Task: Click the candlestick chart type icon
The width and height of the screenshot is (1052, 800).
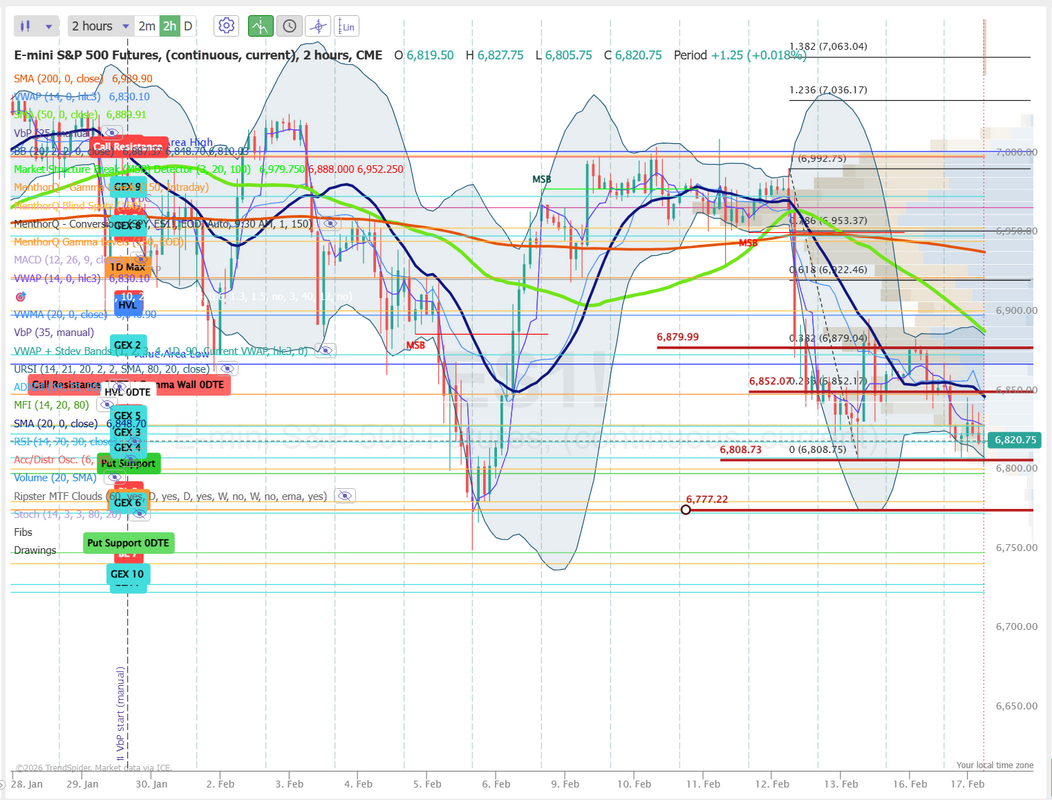Action: pos(26,26)
